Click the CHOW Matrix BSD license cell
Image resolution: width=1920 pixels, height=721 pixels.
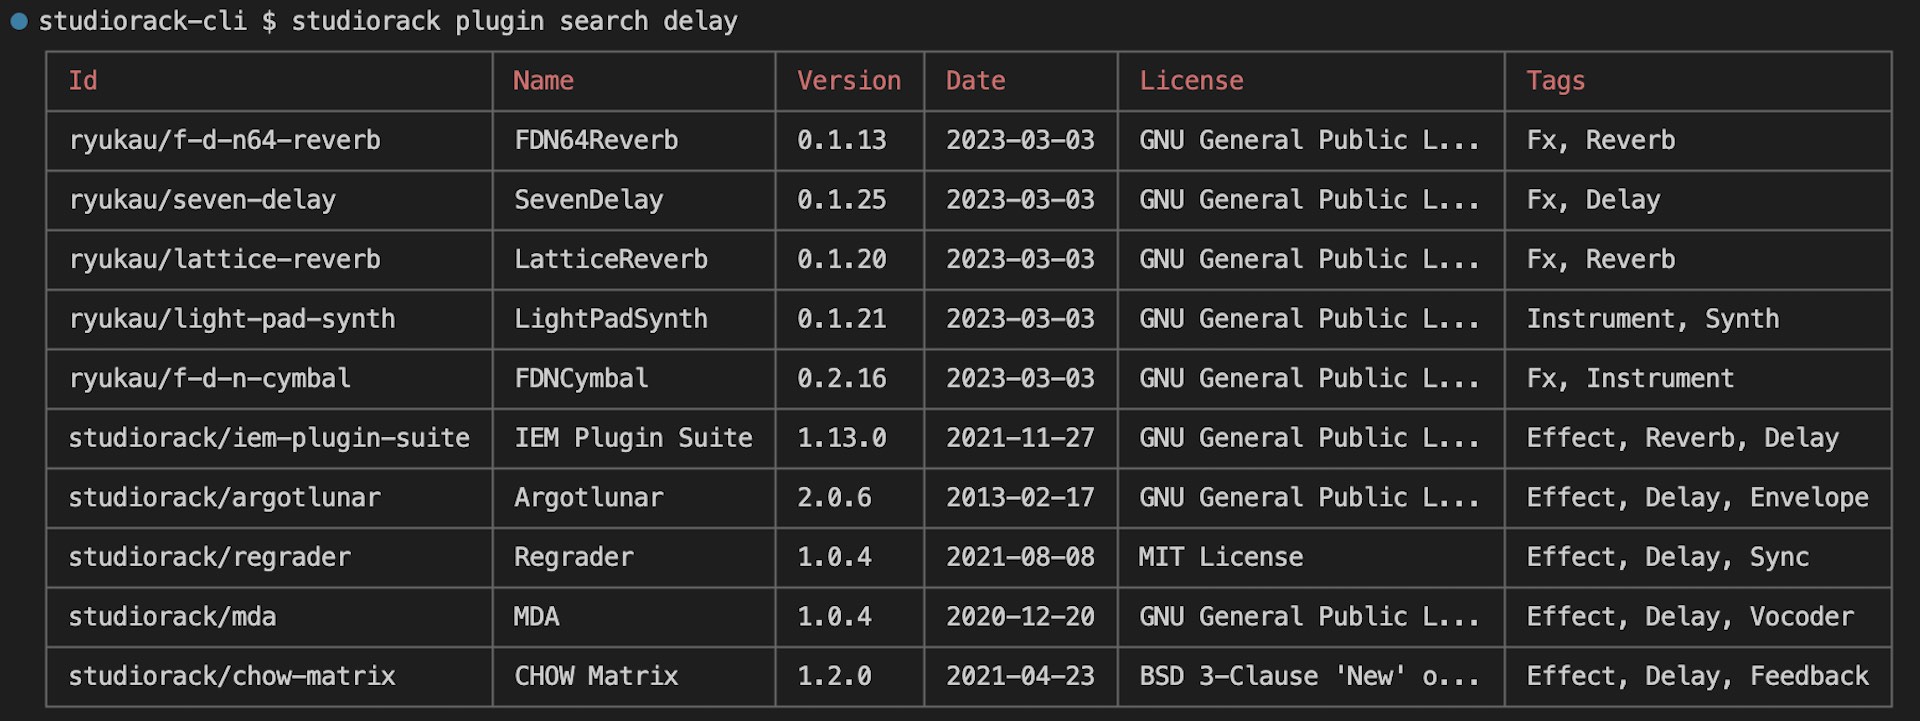[x=1308, y=676]
